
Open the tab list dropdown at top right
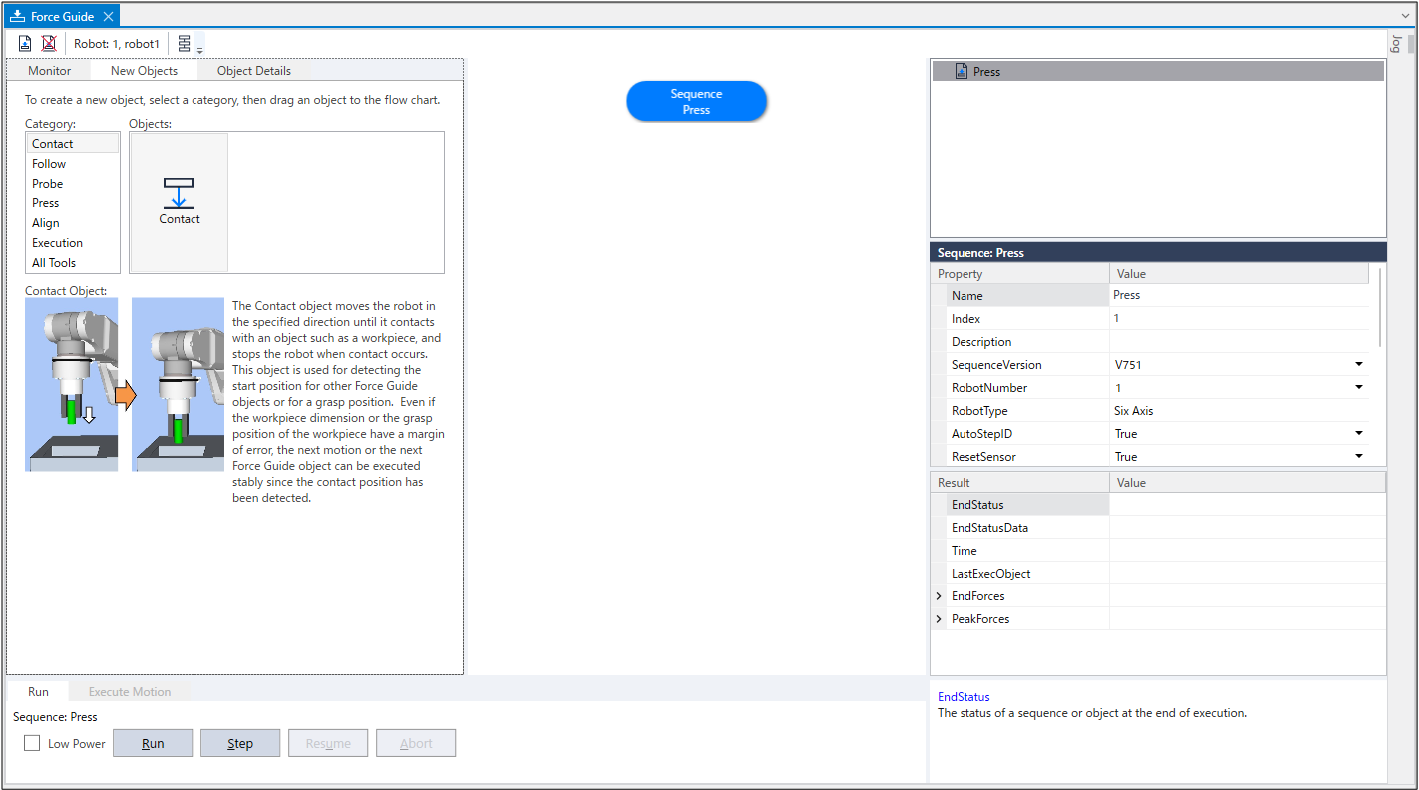click(x=1405, y=17)
